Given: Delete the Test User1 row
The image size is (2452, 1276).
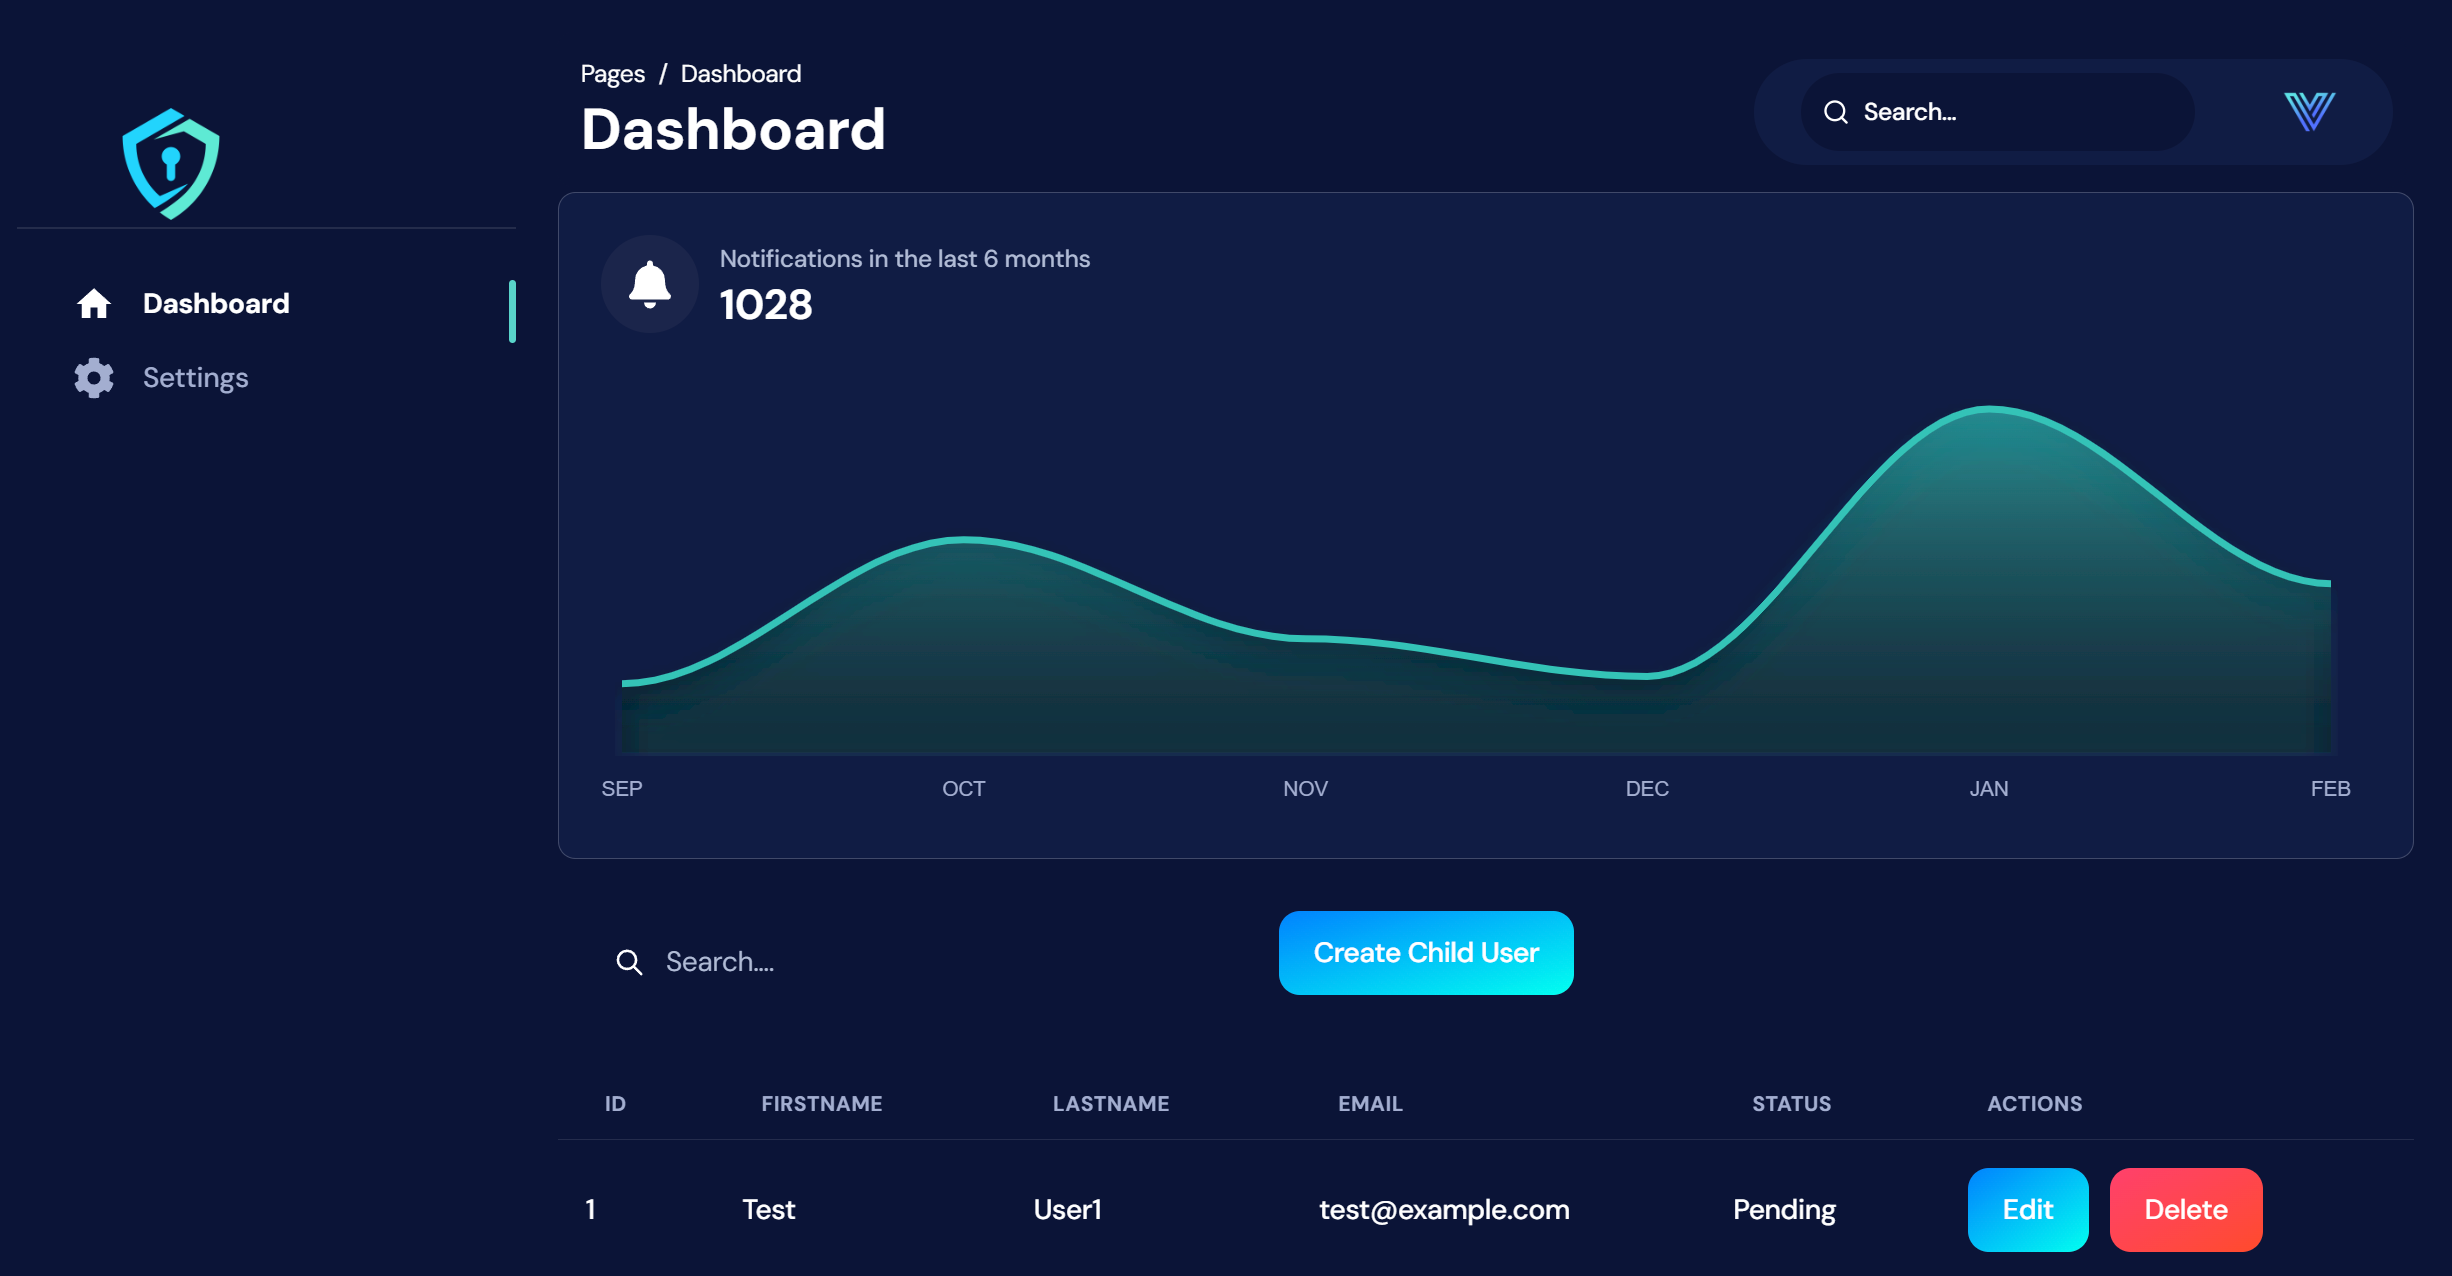Looking at the screenshot, I should (2185, 1209).
